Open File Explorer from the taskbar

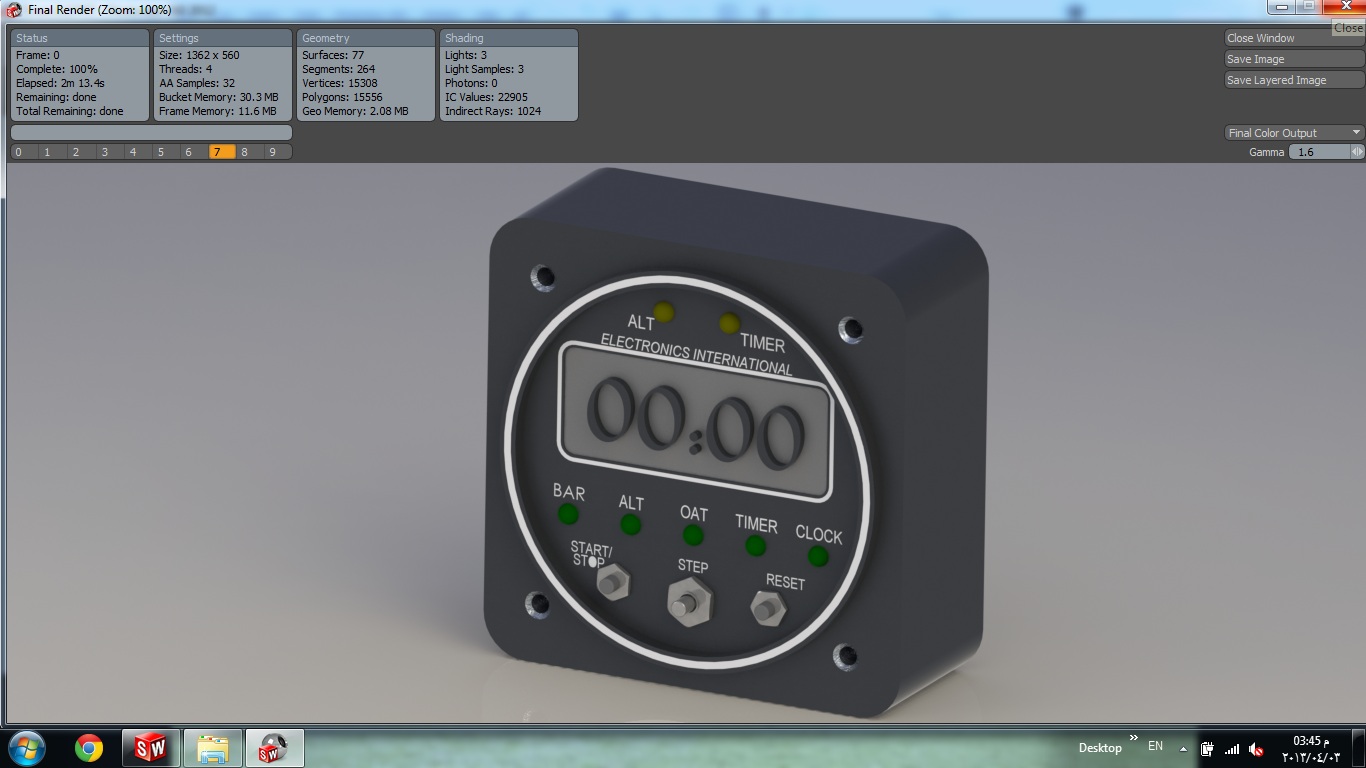pyautogui.click(x=212, y=748)
